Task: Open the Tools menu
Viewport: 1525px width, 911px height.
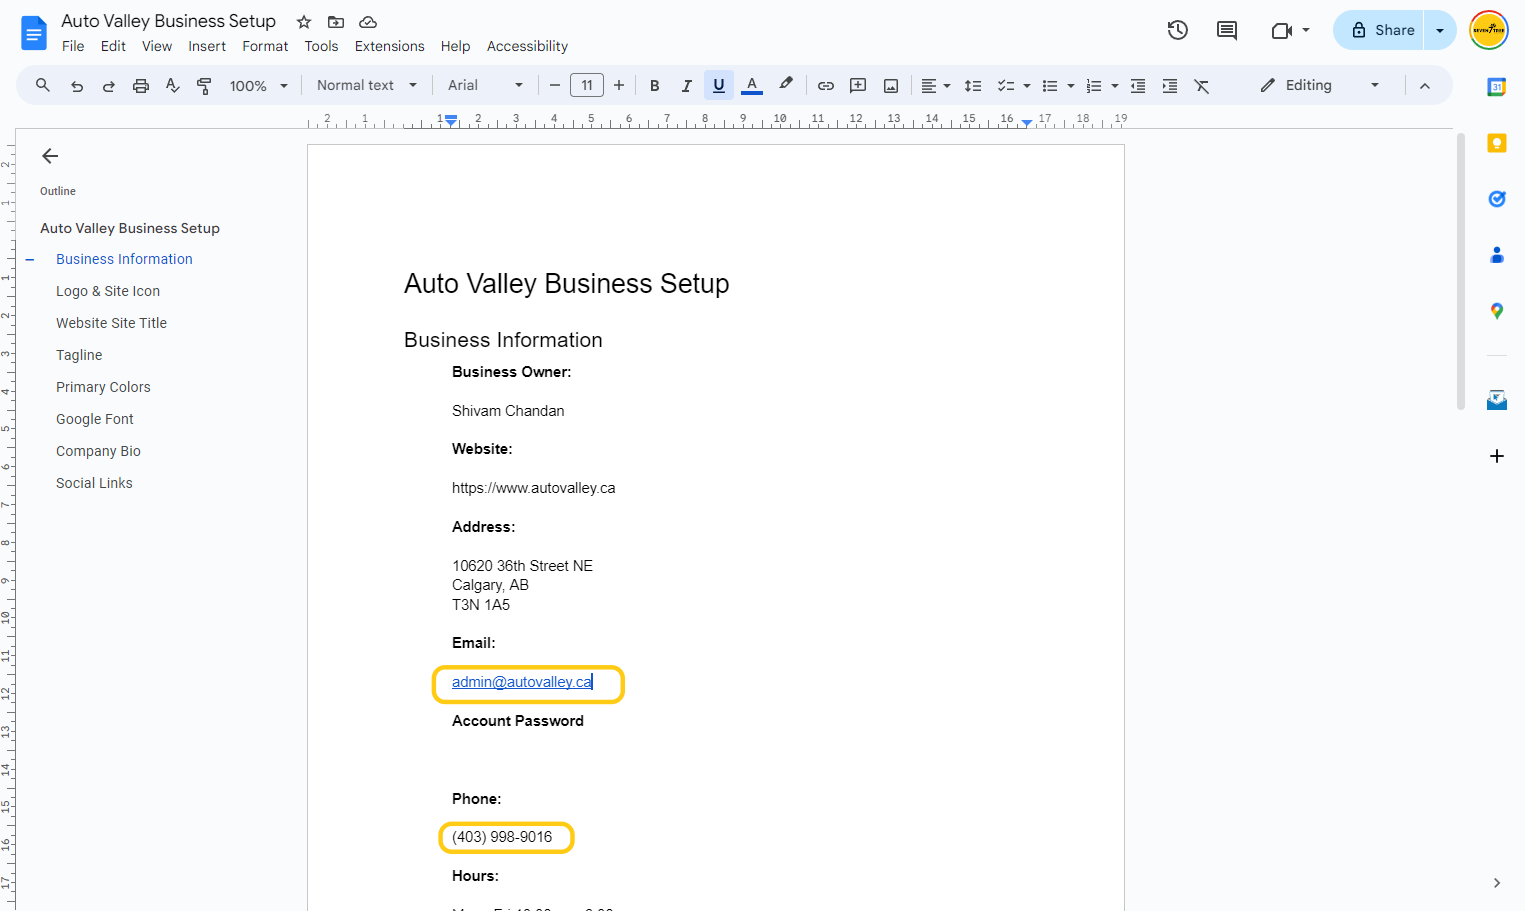Action: (322, 46)
